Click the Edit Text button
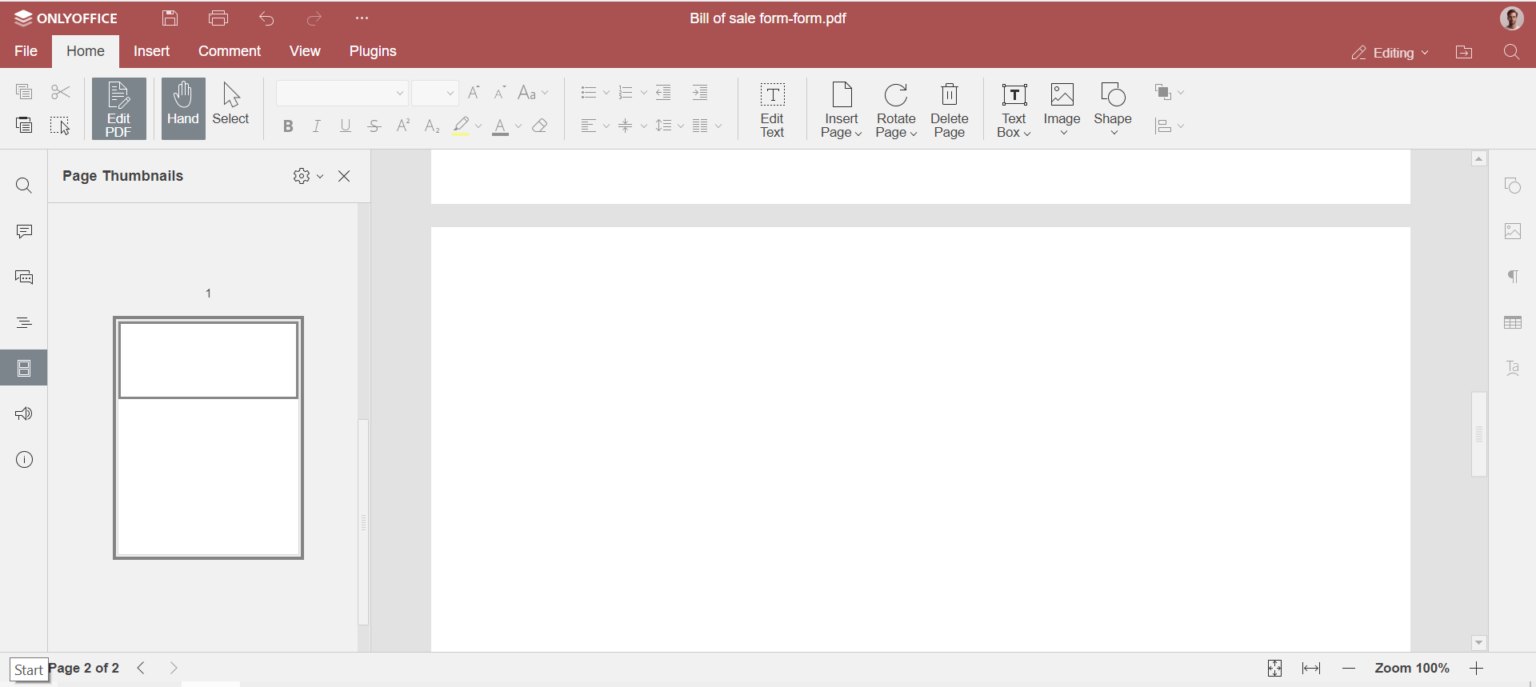Screen dimensions: 1536x687 click(772, 109)
